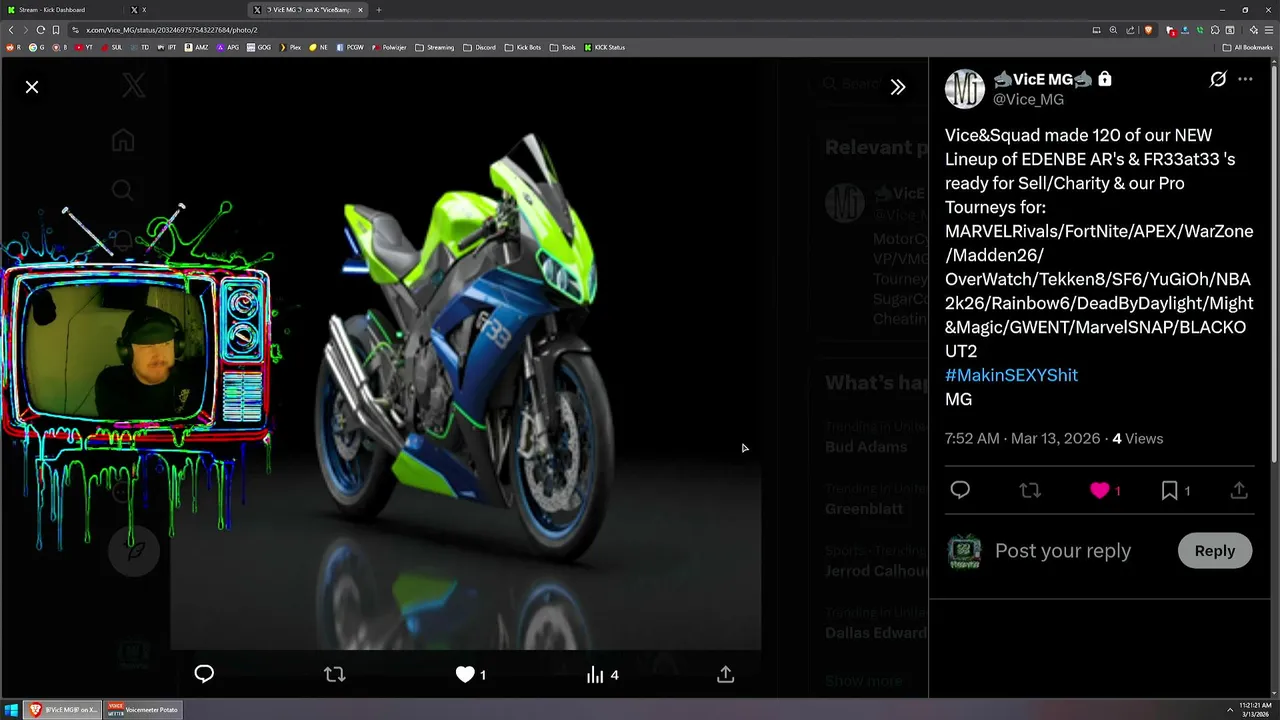
Task: Repost from the tweet panel retweet icon
Action: (x=1030, y=490)
